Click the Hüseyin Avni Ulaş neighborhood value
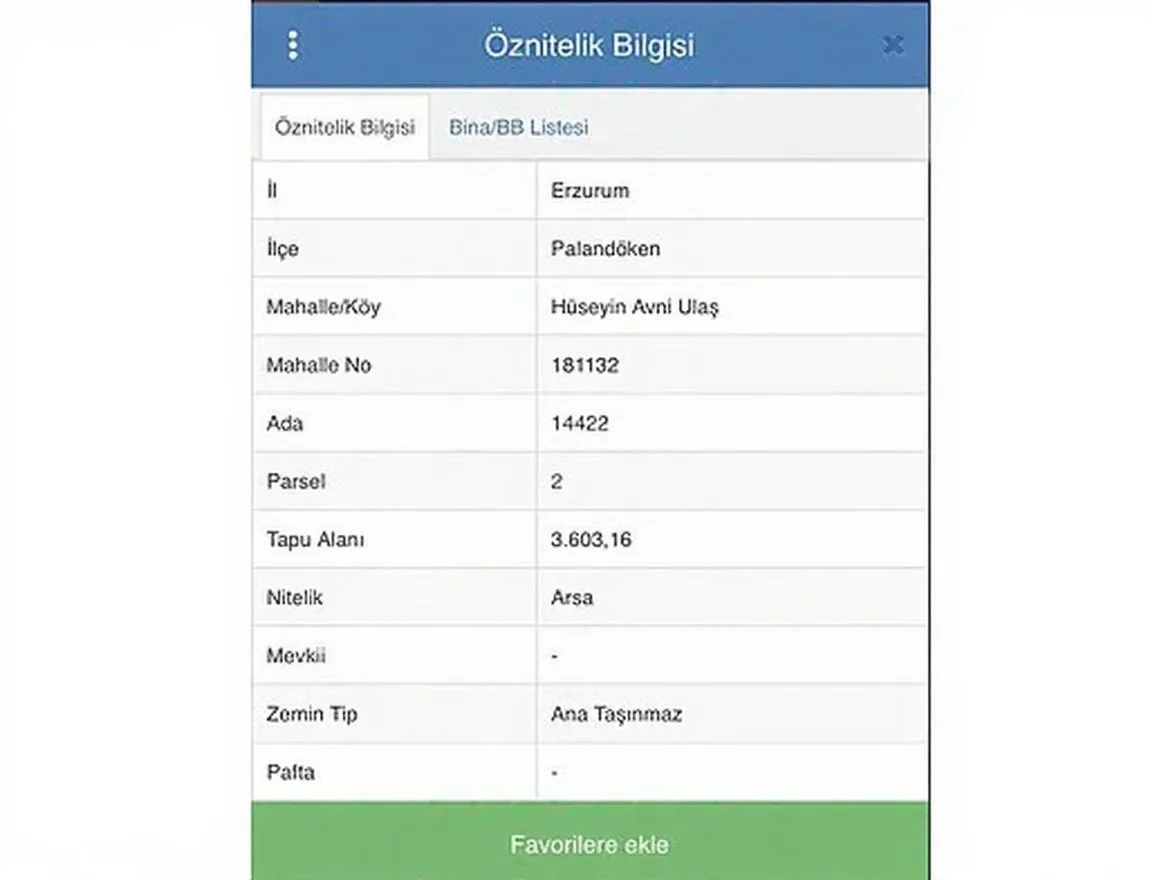The width and height of the screenshot is (1168, 880). tap(635, 307)
